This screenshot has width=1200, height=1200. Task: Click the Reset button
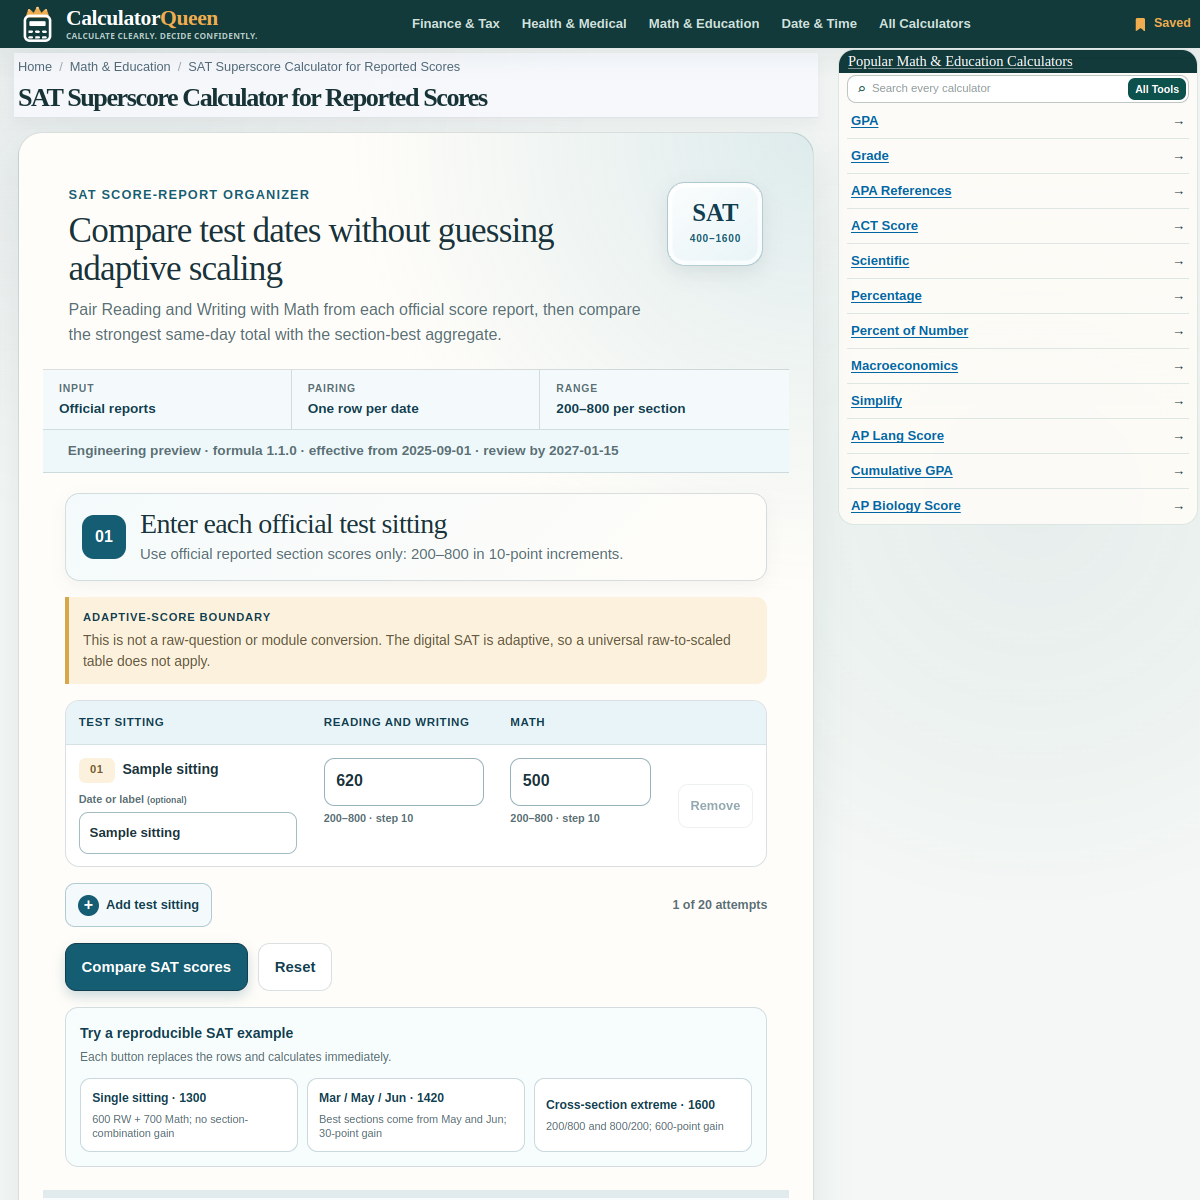295,967
